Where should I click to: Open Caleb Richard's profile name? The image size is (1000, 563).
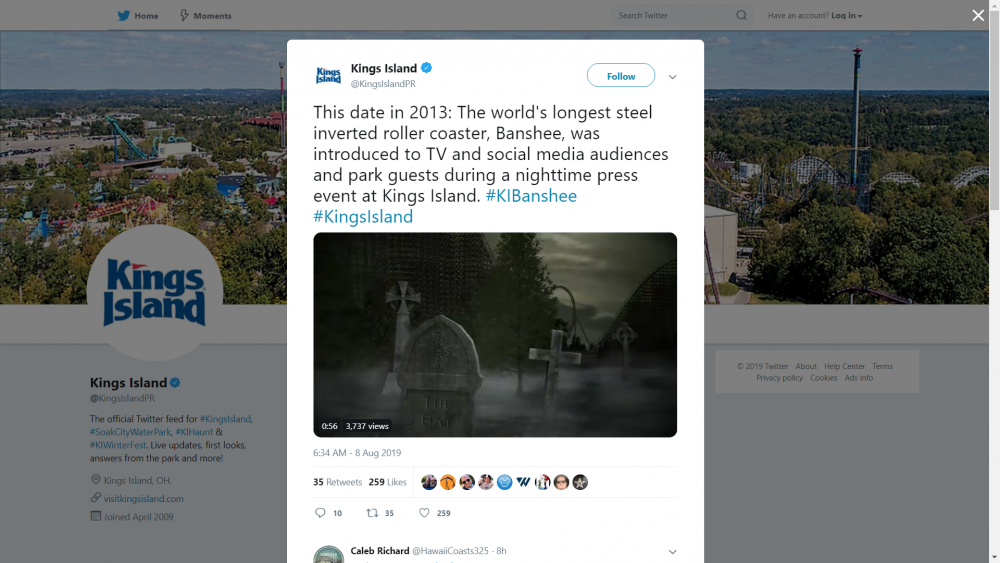379,551
